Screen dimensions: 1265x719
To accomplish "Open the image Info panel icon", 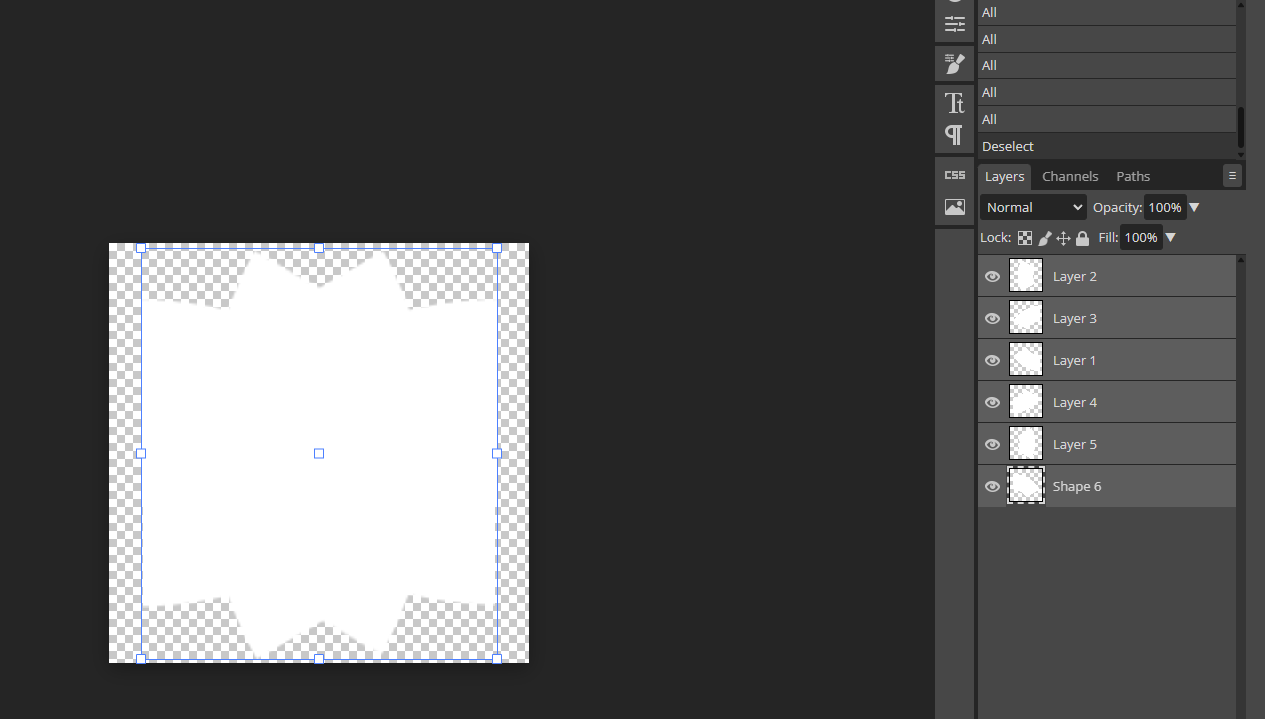I will [x=955, y=207].
